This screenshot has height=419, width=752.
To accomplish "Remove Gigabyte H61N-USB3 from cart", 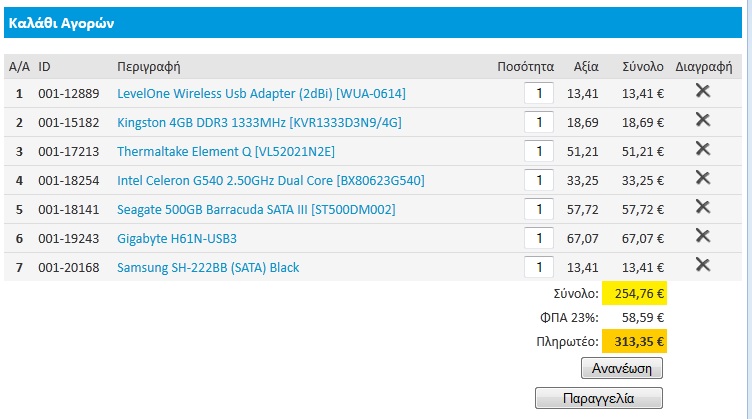I will point(703,236).
